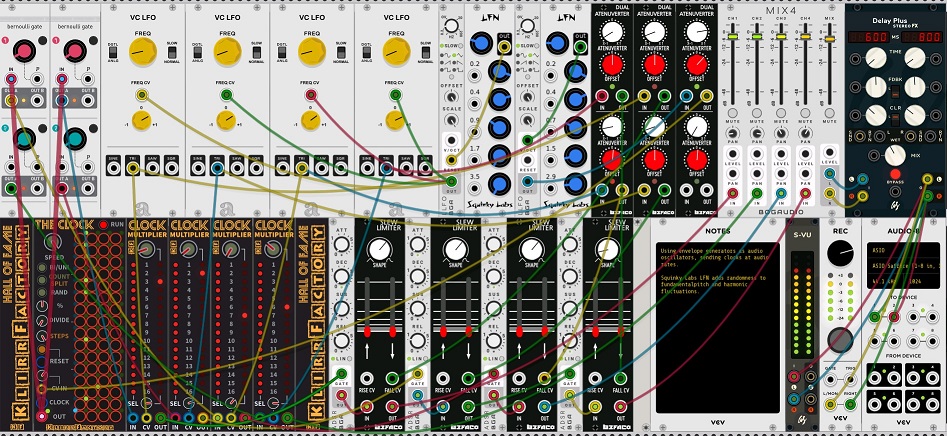Click the teal knob on the second bernoulli gate
The image size is (947, 436).
(75, 138)
